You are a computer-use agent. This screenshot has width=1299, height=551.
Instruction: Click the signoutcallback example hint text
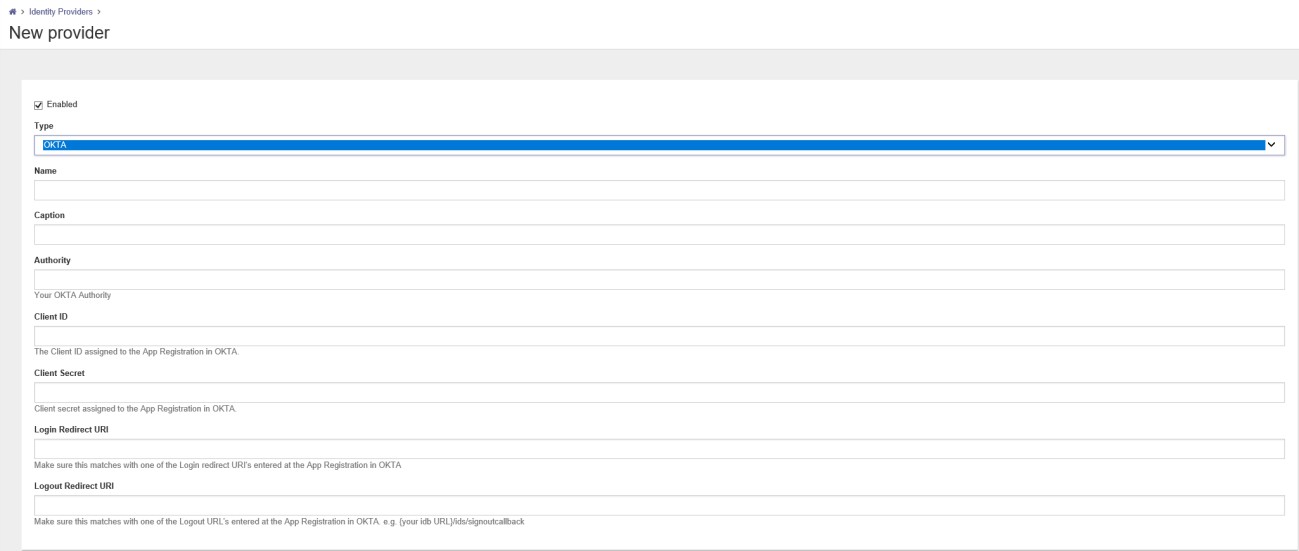[279, 521]
